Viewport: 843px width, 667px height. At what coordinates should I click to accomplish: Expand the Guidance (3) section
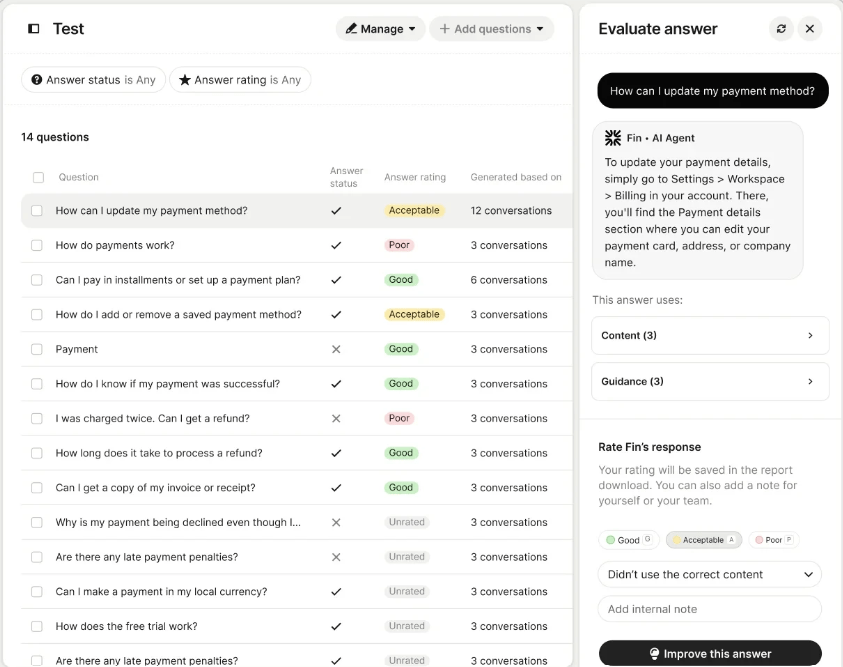point(710,381)
